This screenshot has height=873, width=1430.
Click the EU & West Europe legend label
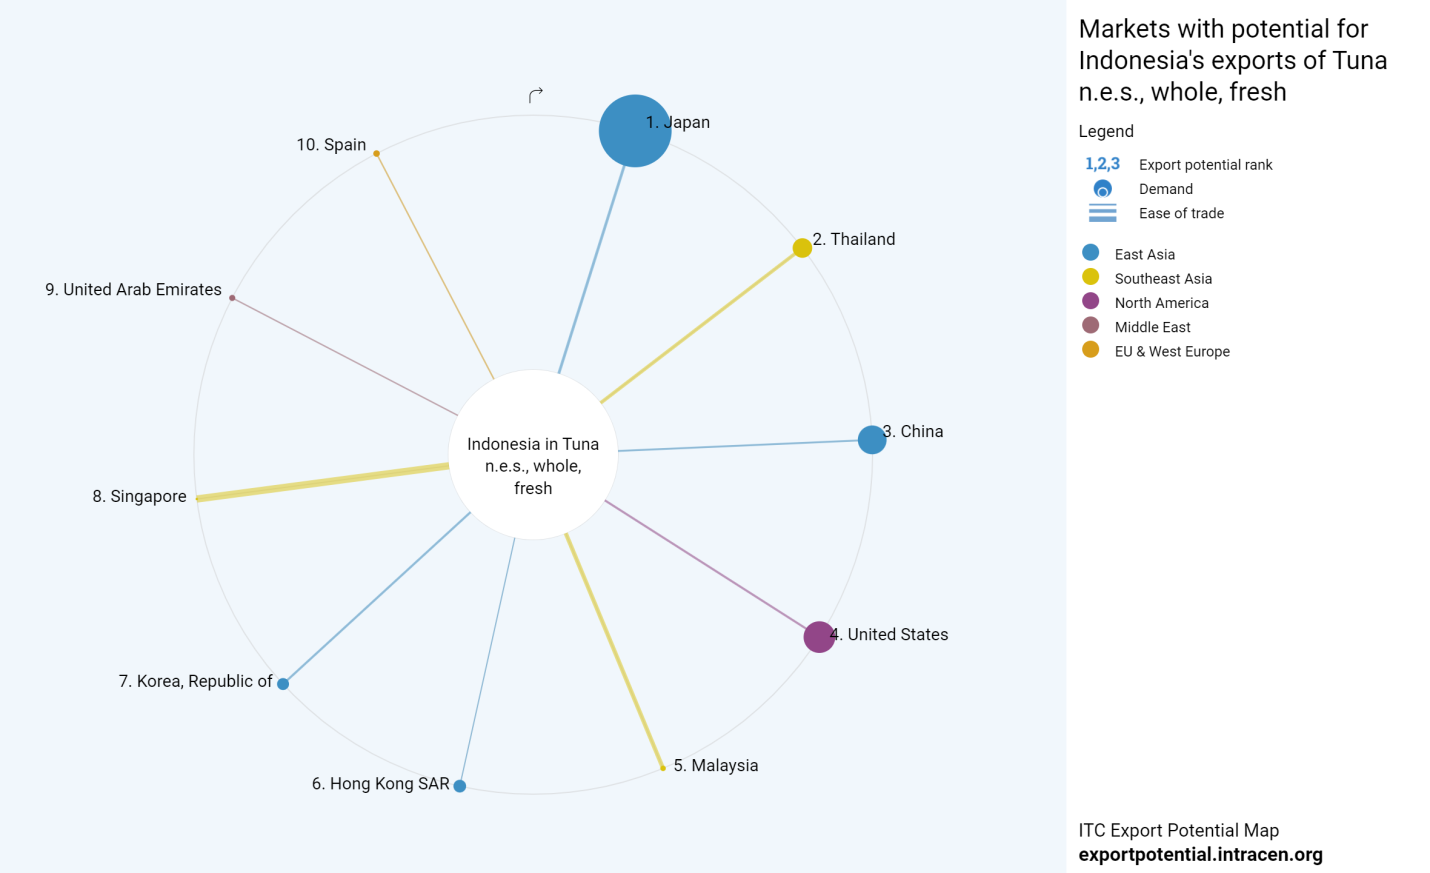point(1172,352)
